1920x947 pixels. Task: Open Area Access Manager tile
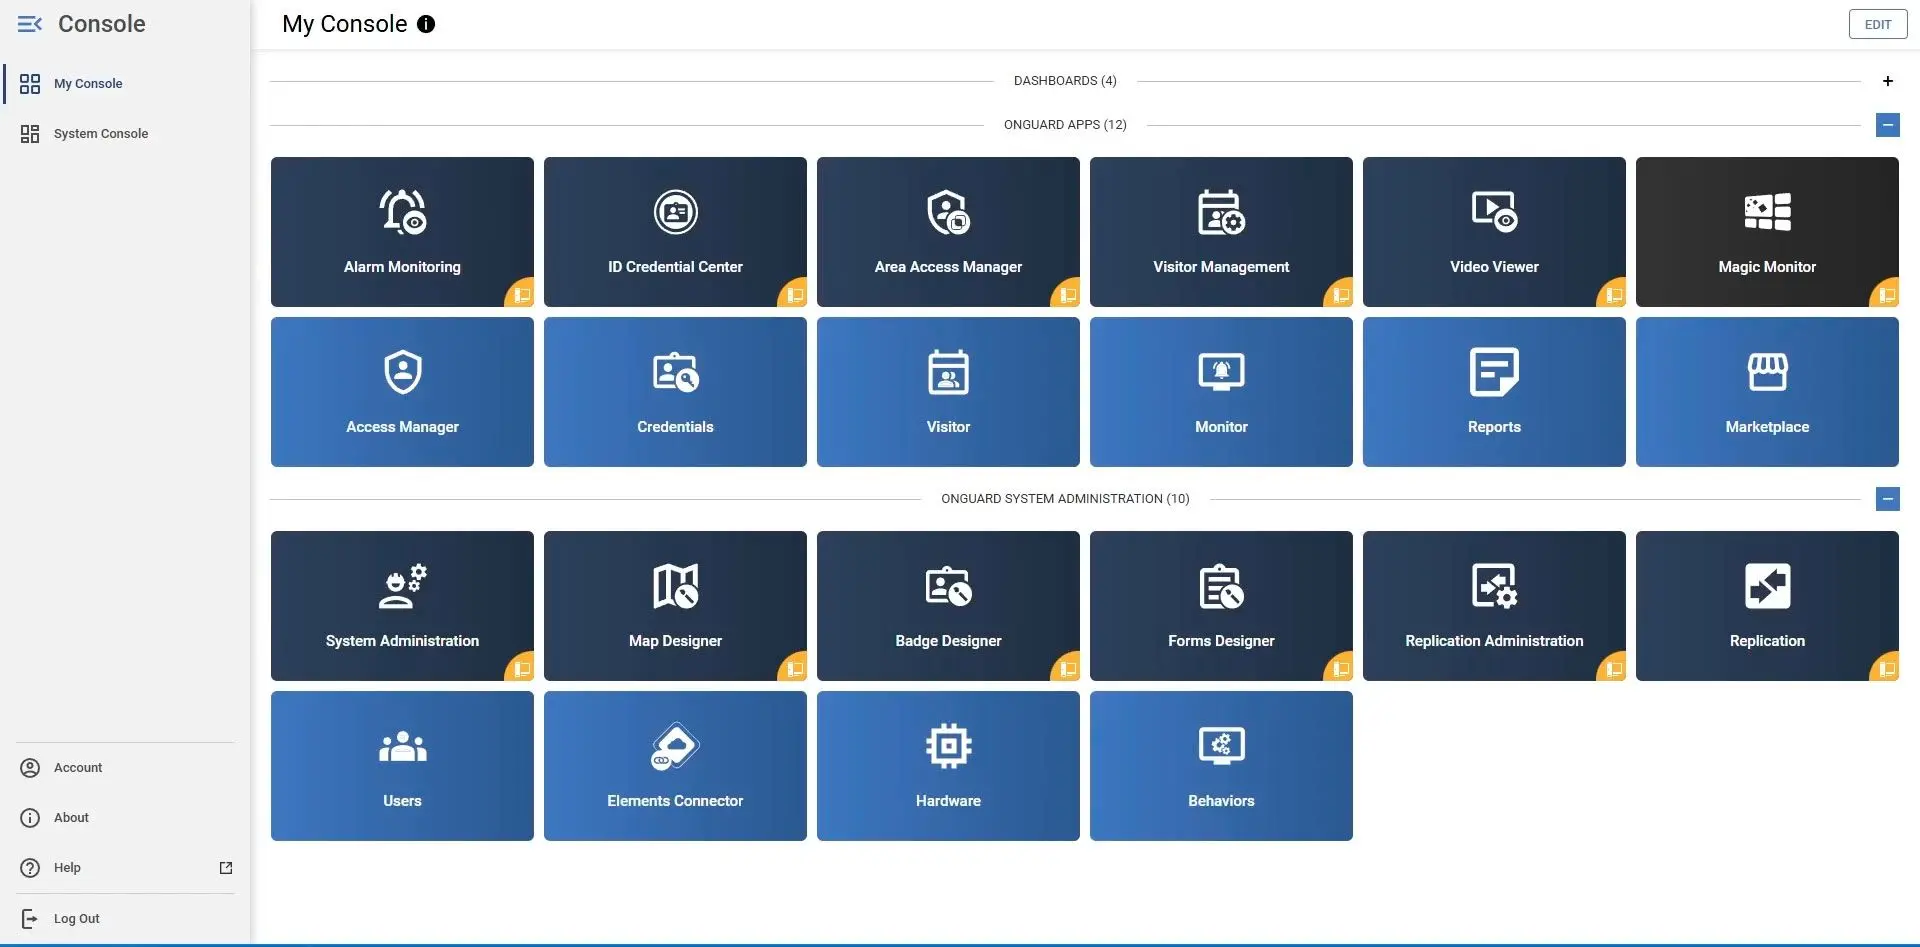point(948,232)
